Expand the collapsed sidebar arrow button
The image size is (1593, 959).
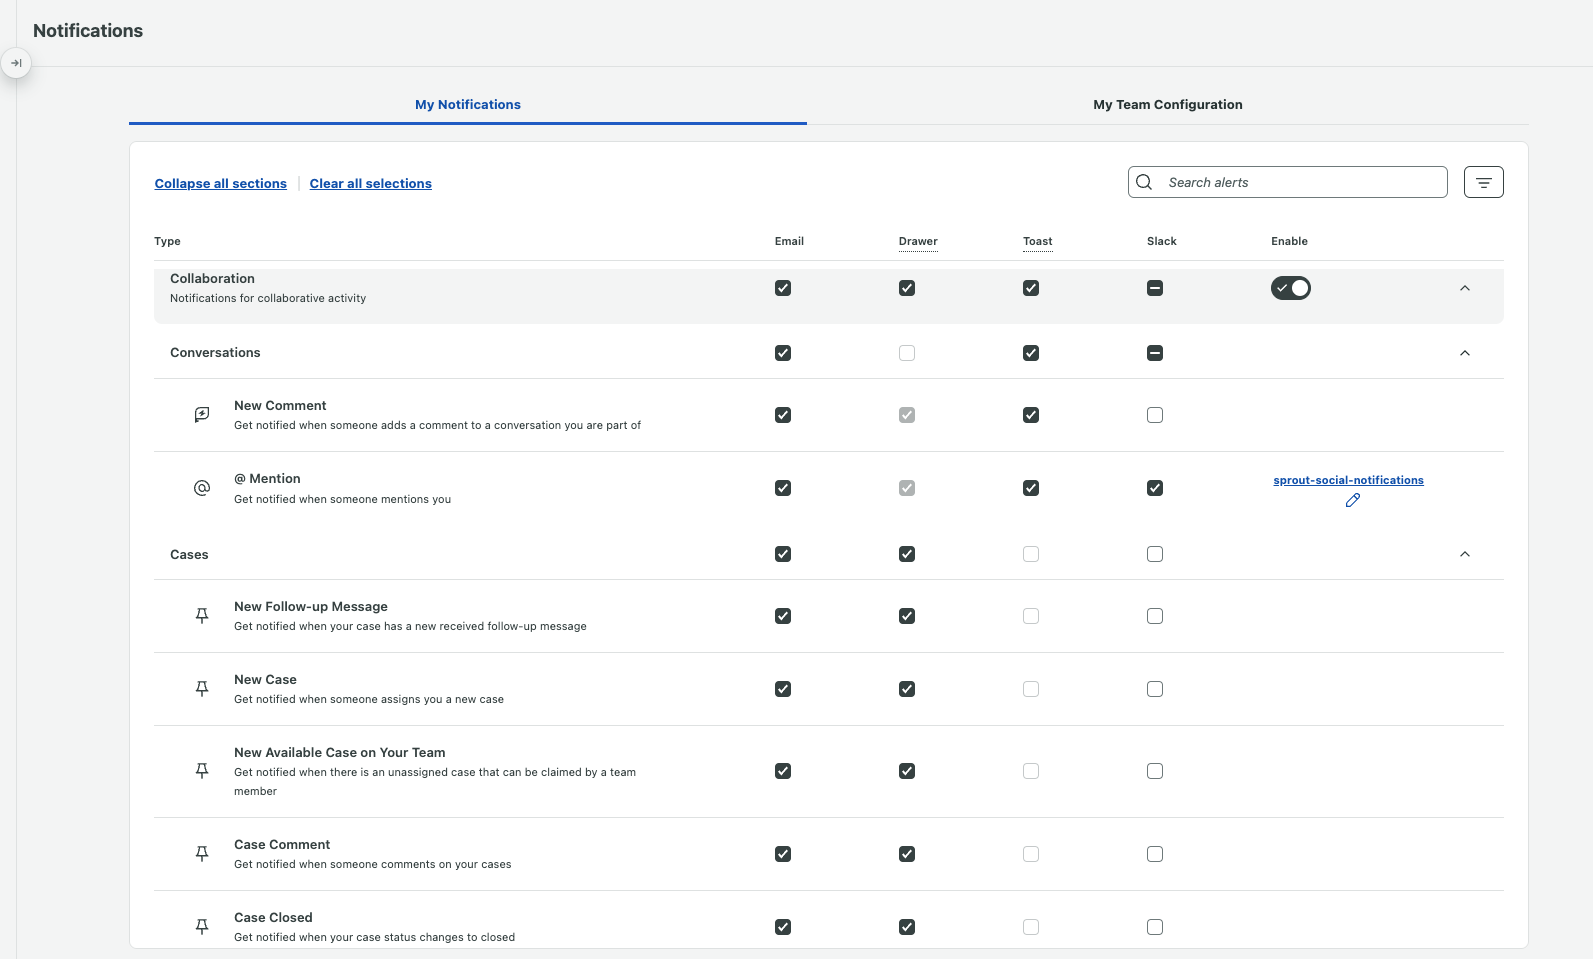click(16, 63)
